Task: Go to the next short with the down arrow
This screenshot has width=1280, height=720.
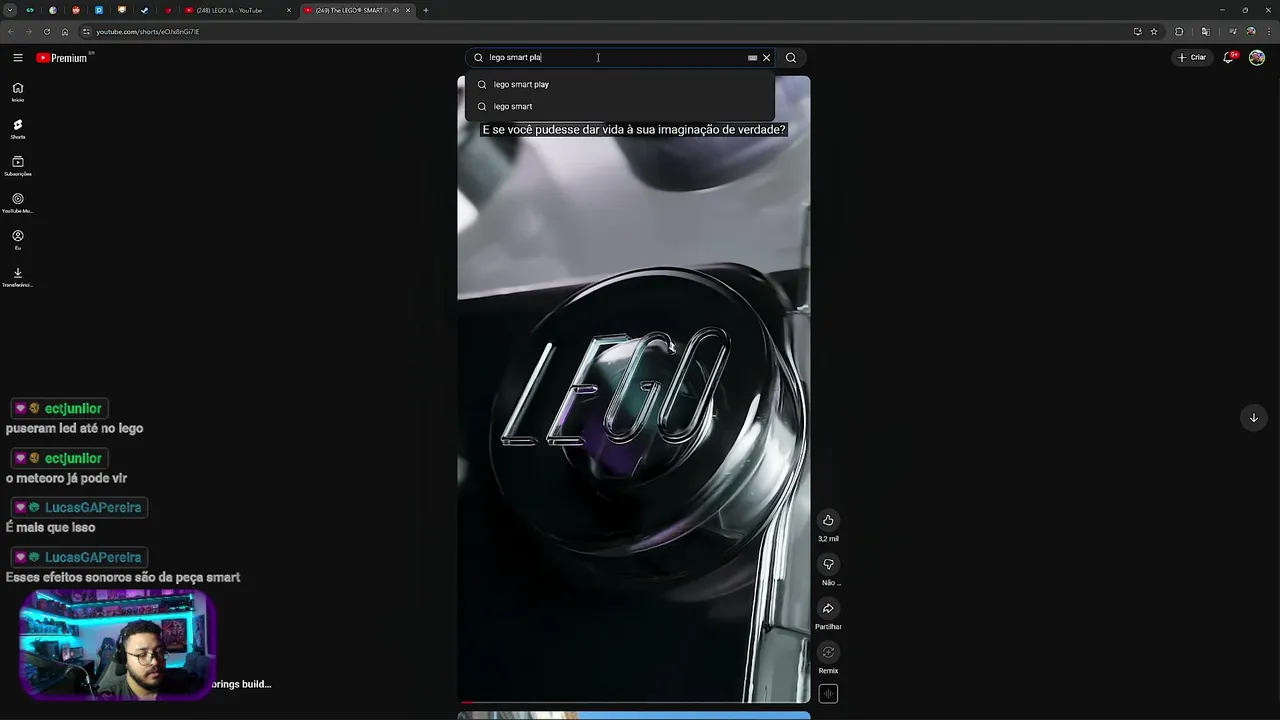Action: point(1253,418)
